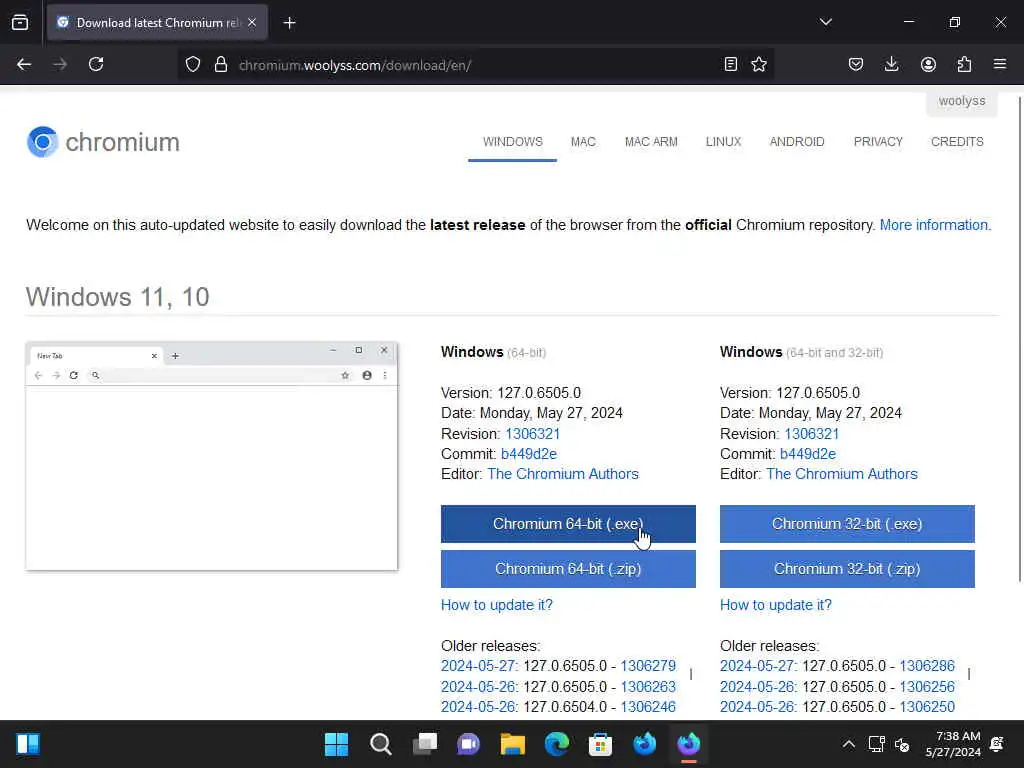Go forward to the next page
Screen dimensions: 1024x768
[60, 64]
